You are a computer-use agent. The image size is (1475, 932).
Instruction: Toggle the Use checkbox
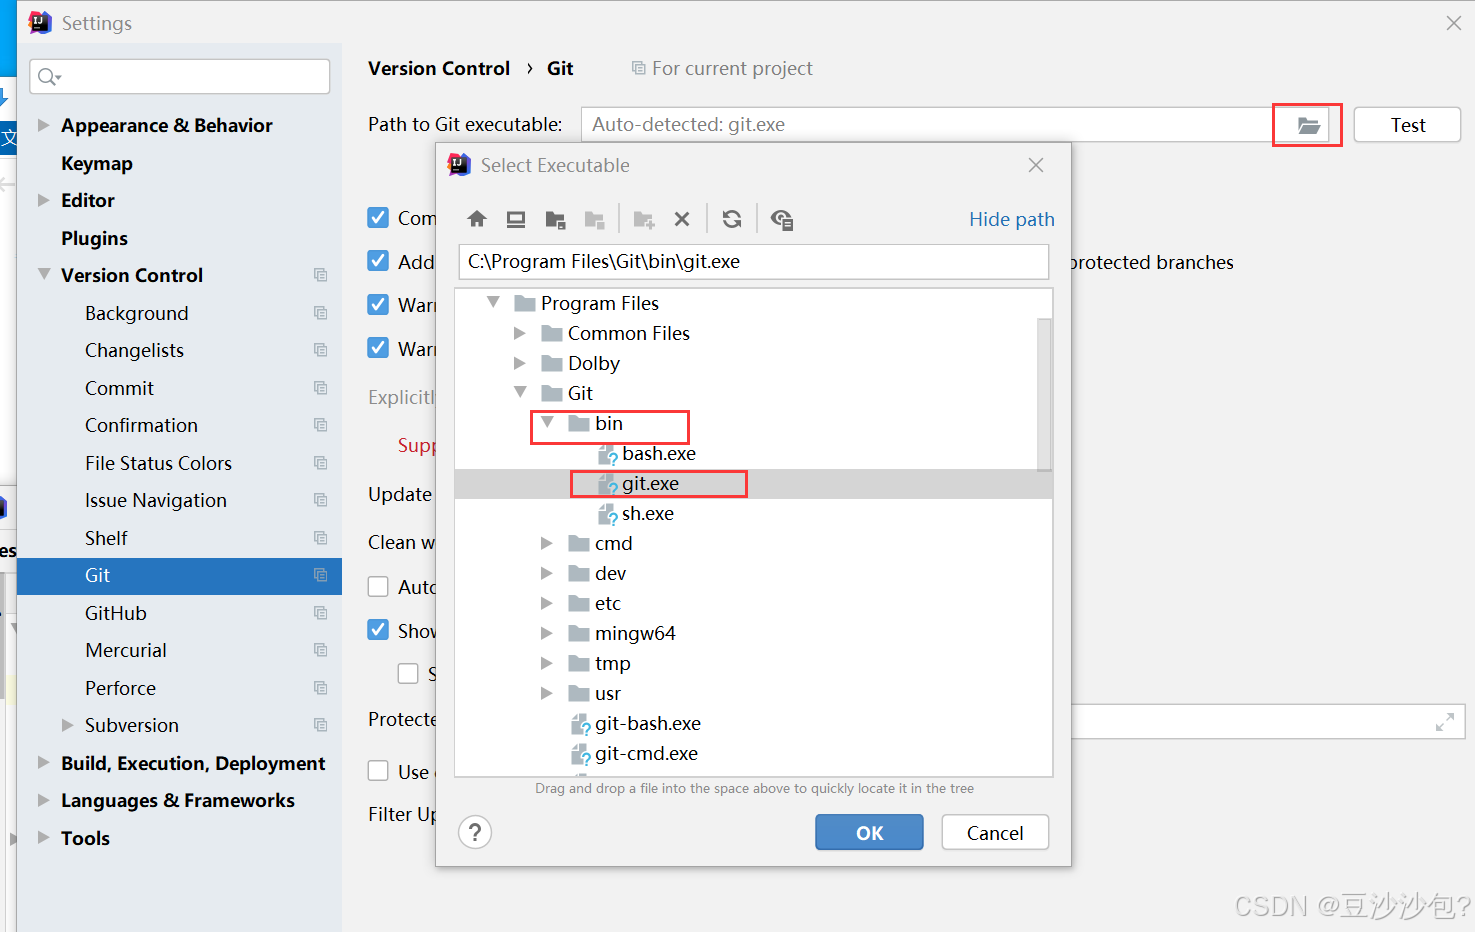[378, 771]
